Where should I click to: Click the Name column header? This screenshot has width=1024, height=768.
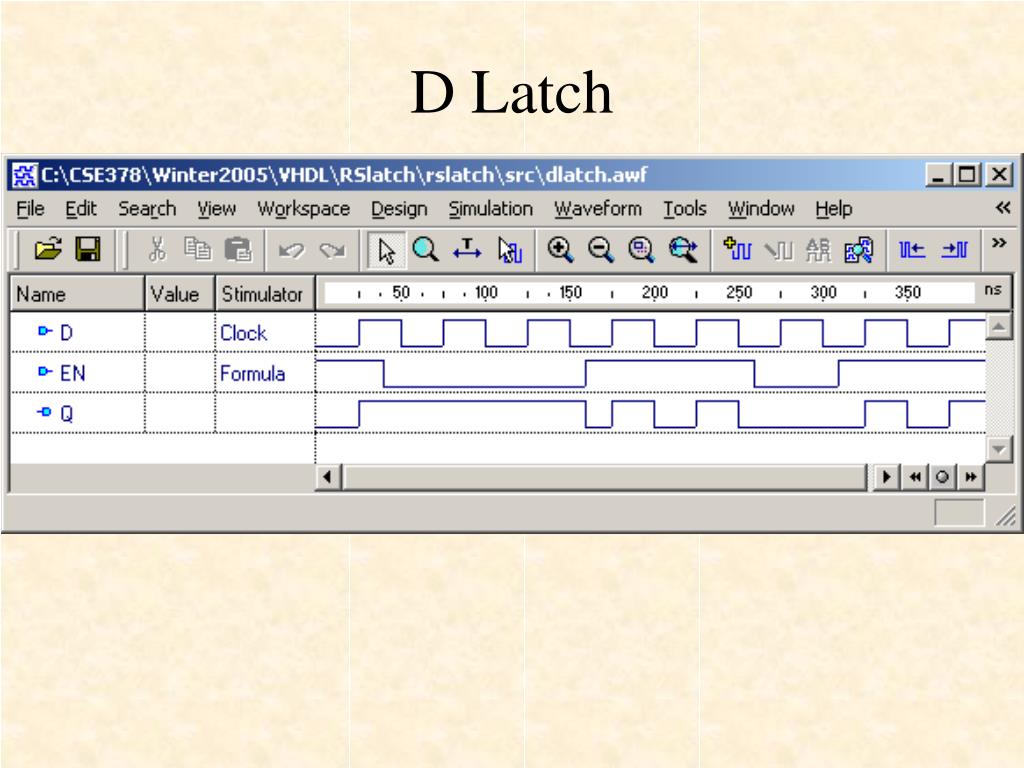[x=77, y=293]
